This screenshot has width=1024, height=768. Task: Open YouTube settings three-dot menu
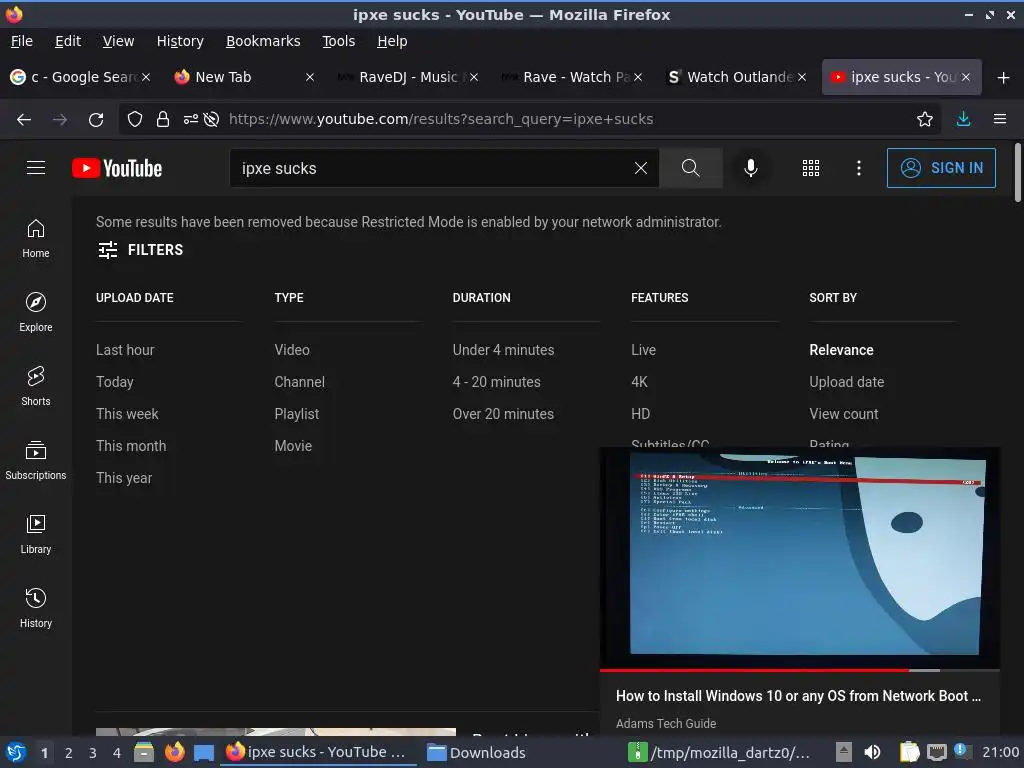859,168
